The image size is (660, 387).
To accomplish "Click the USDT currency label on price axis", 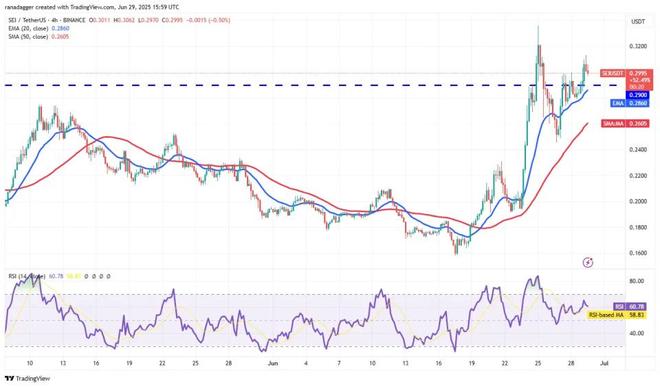I will 638,21.
